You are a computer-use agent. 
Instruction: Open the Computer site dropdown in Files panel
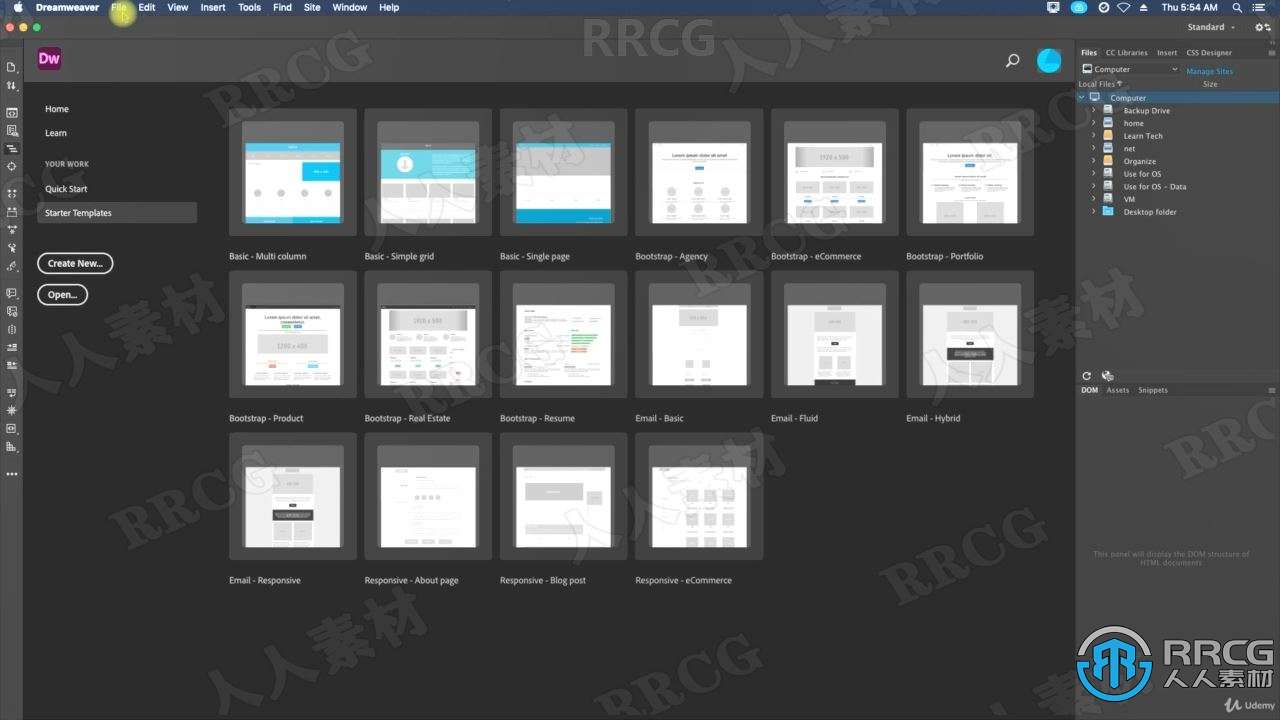[1130, 69]
